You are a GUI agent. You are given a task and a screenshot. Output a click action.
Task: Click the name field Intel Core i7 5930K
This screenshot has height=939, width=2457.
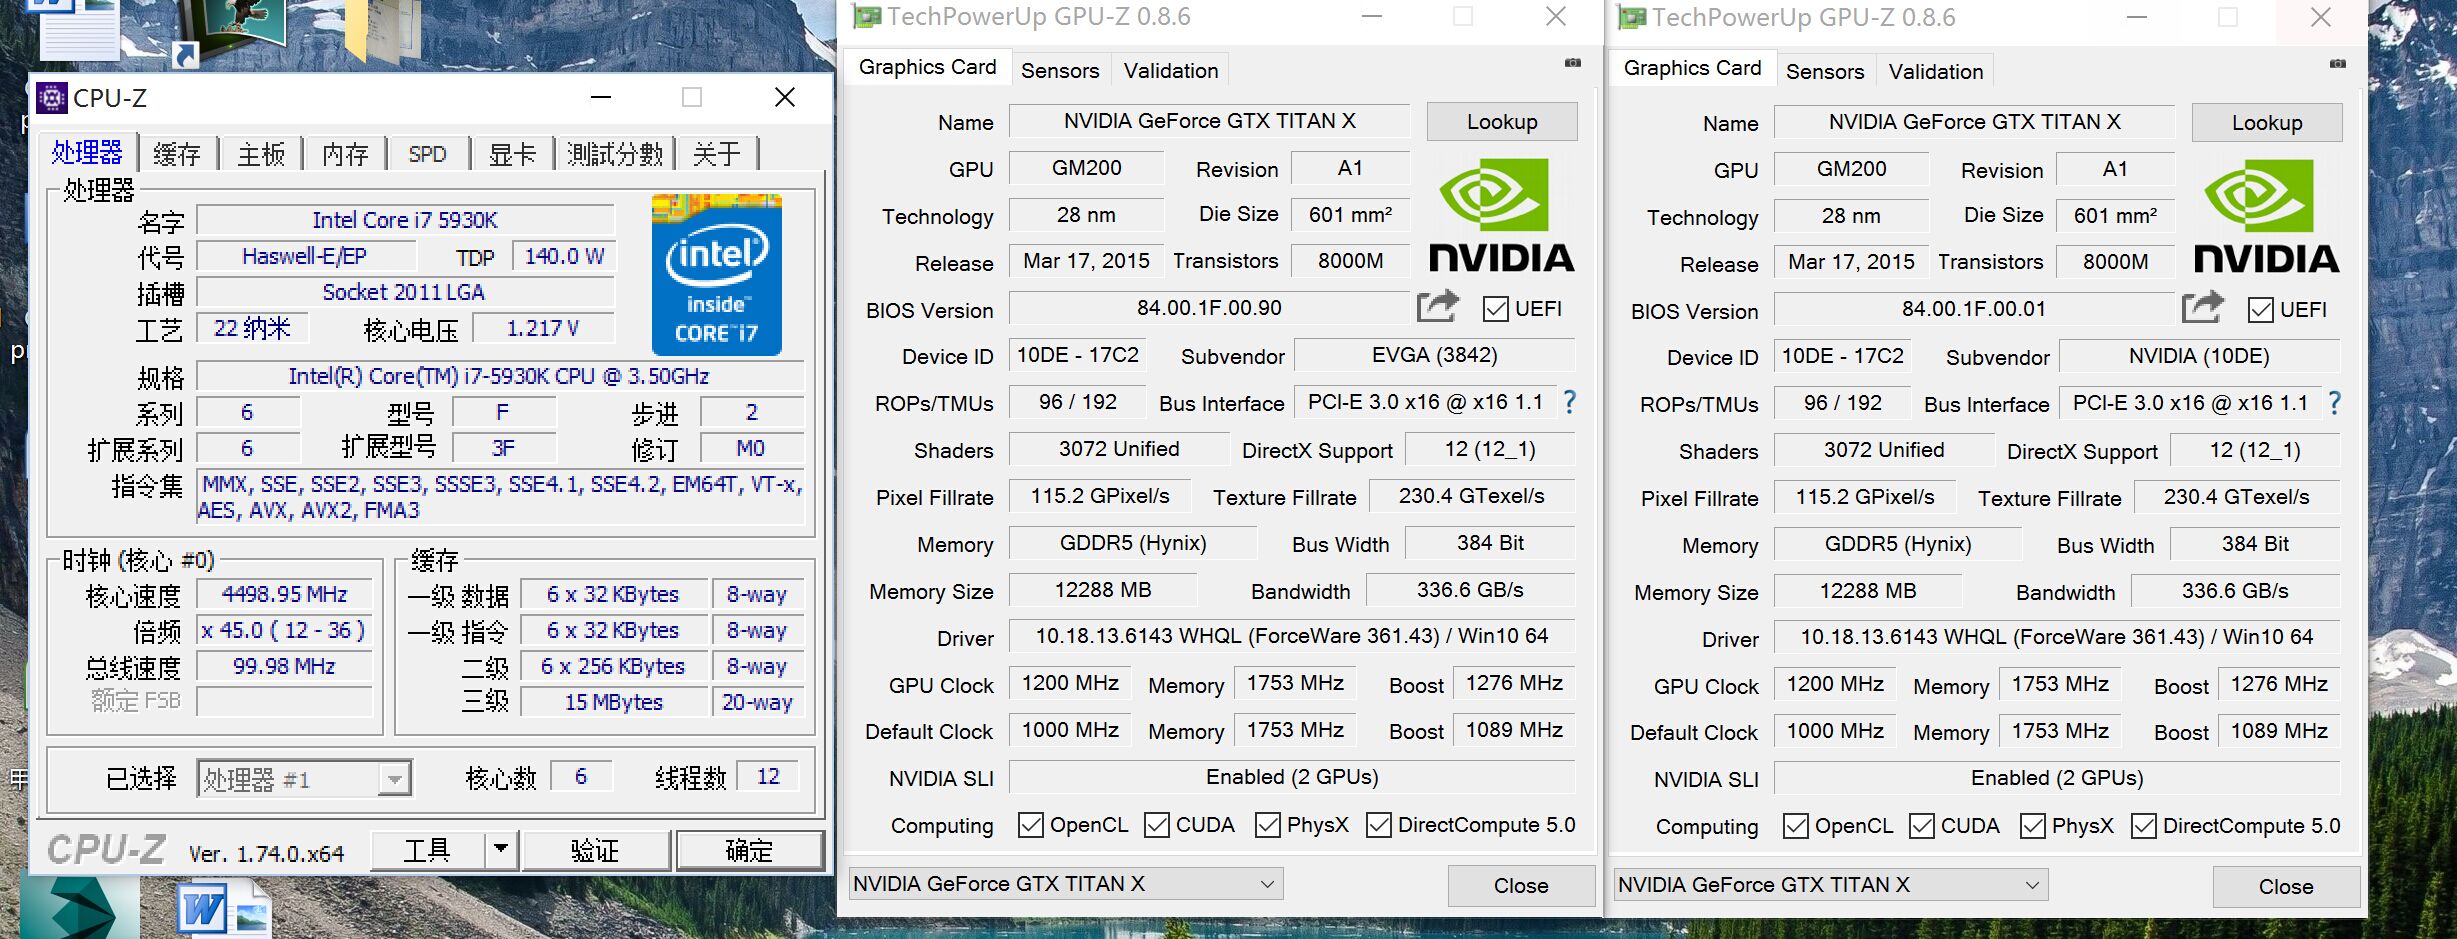(405, 220)
